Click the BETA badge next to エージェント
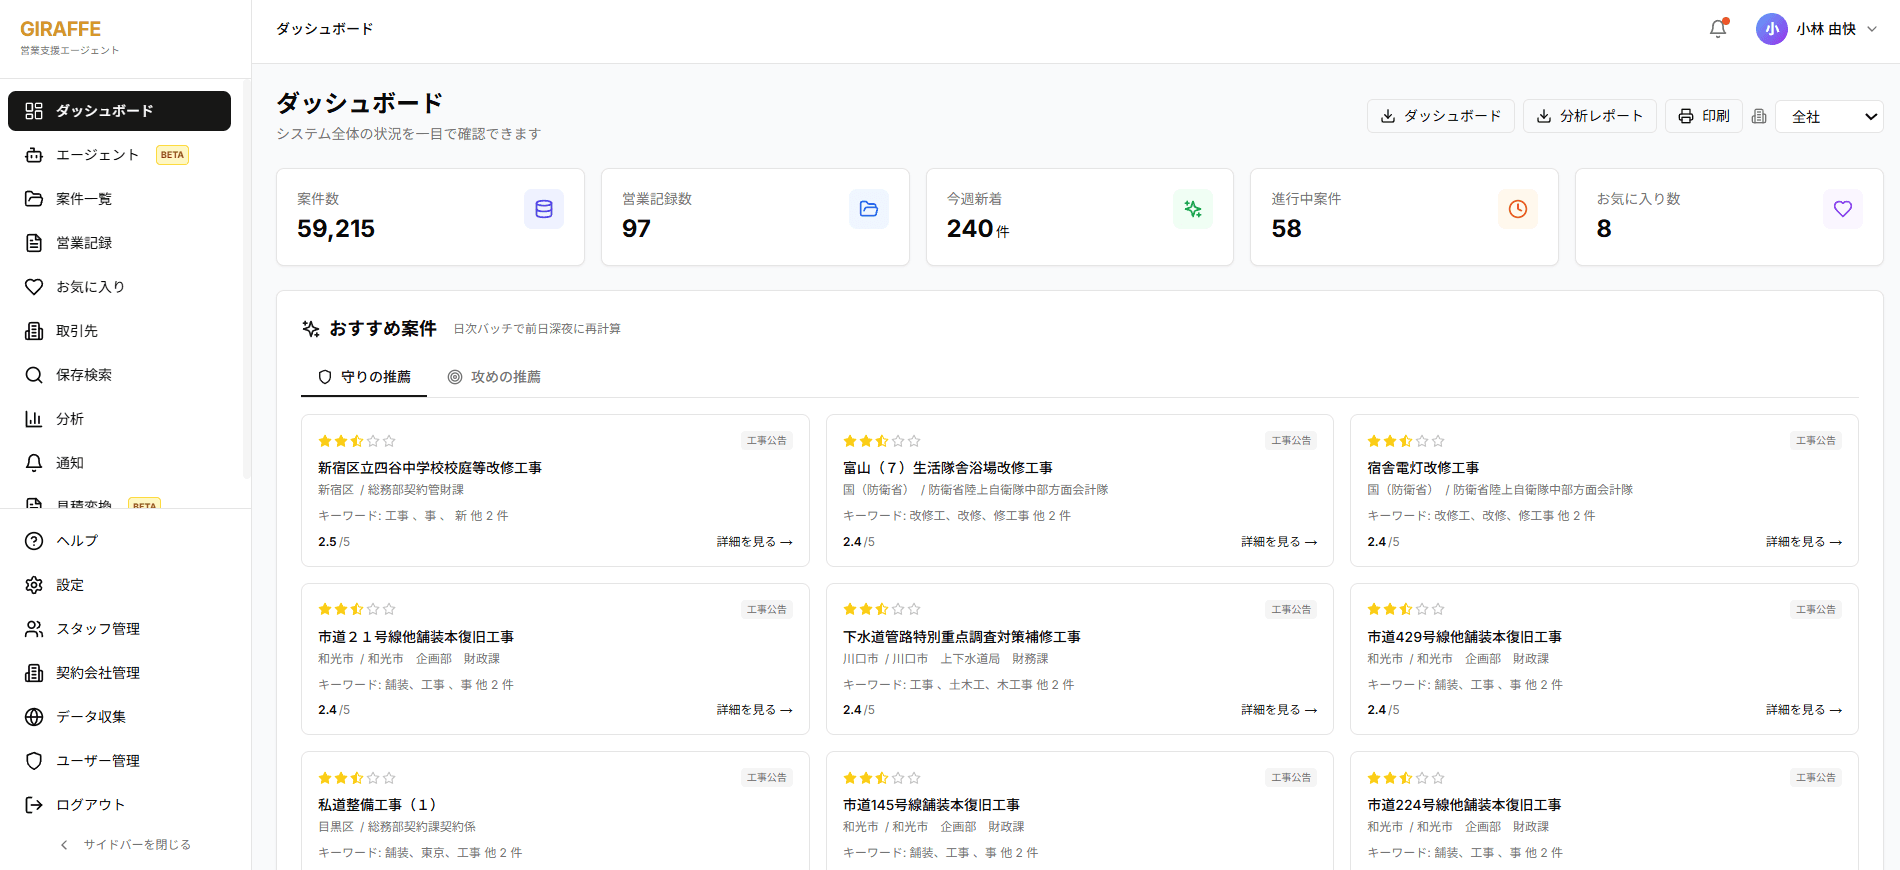Viewport: 1900px width, 870px height. point(172,155)
